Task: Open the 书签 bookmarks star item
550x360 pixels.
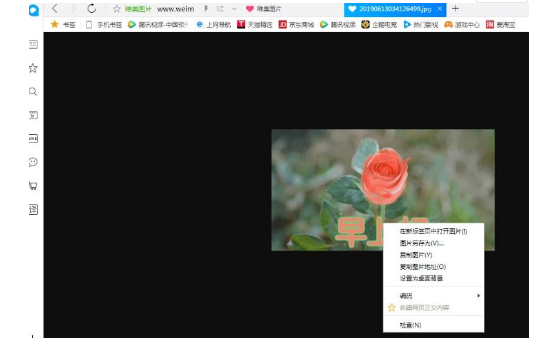Action: coord(63,25)
